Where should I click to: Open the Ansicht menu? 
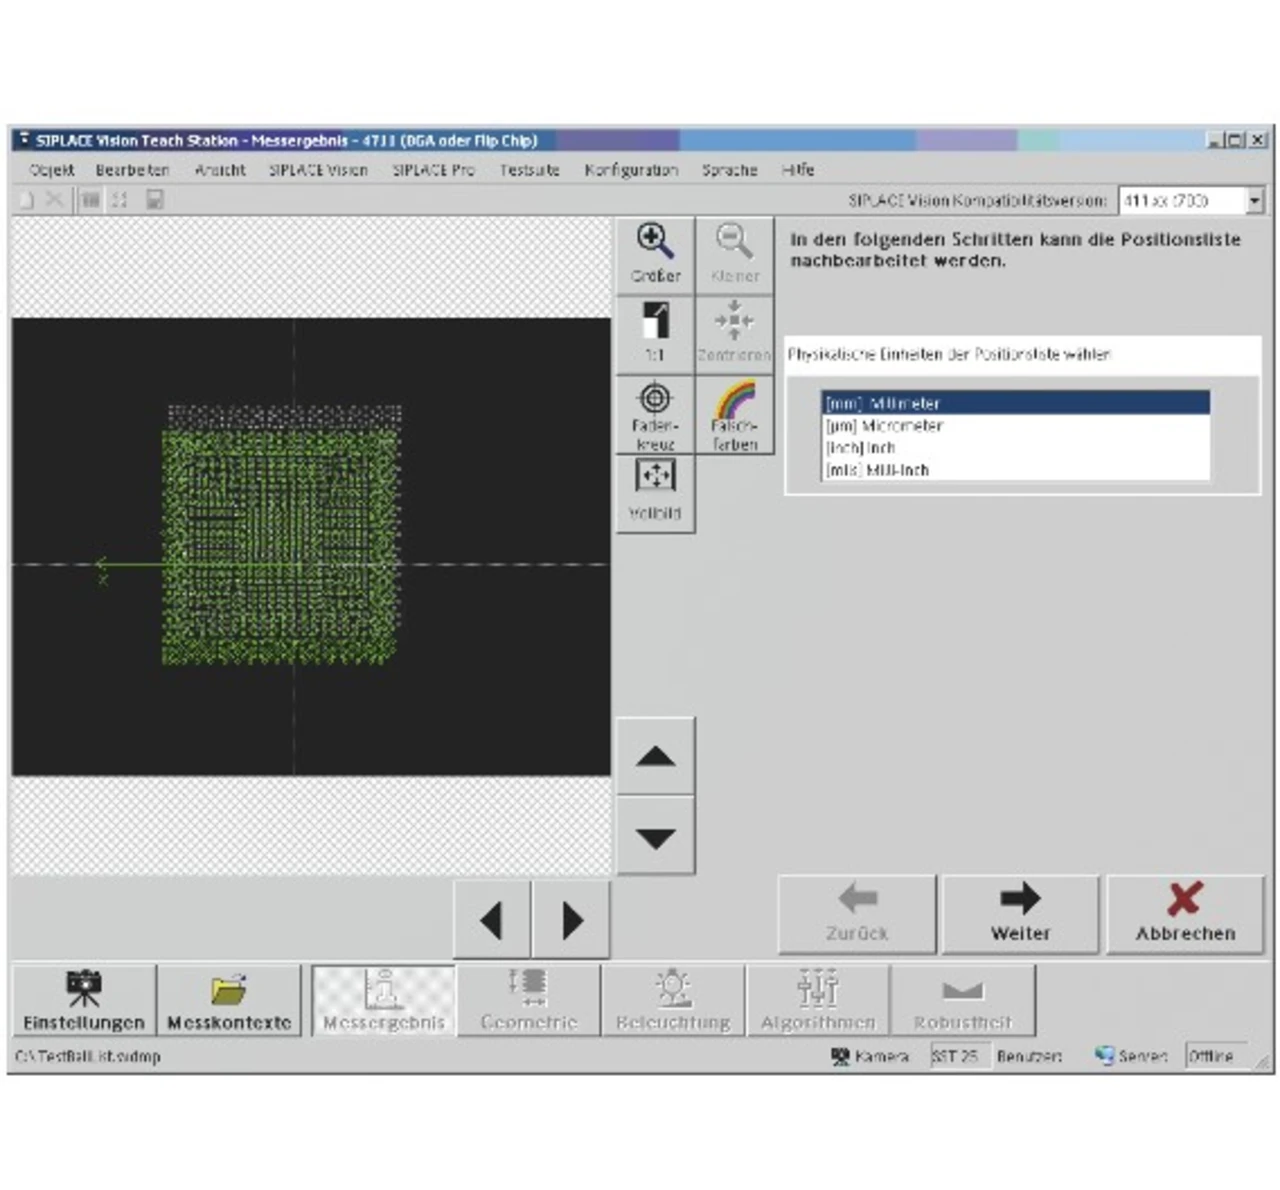220,170
